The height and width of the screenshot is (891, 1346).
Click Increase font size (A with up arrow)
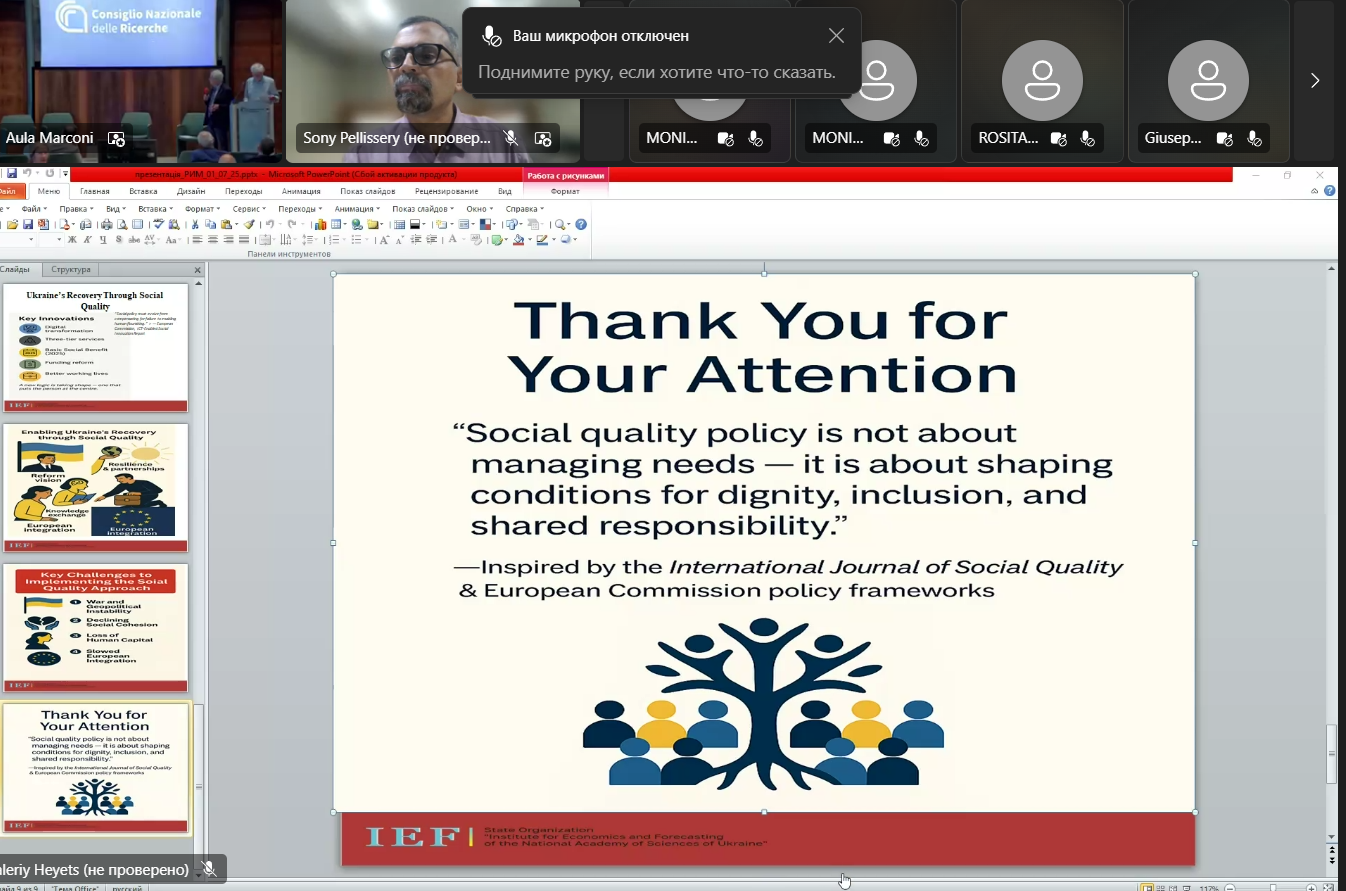(x=383, y=240)
